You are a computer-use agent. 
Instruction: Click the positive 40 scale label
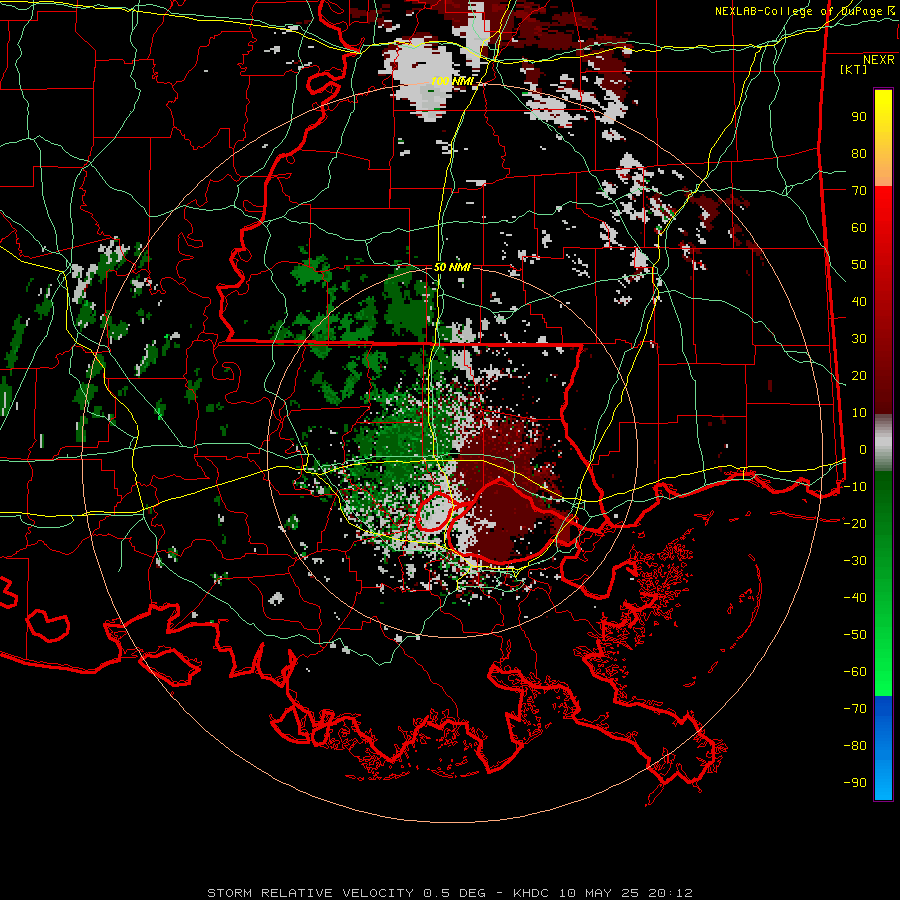[859, 301]
